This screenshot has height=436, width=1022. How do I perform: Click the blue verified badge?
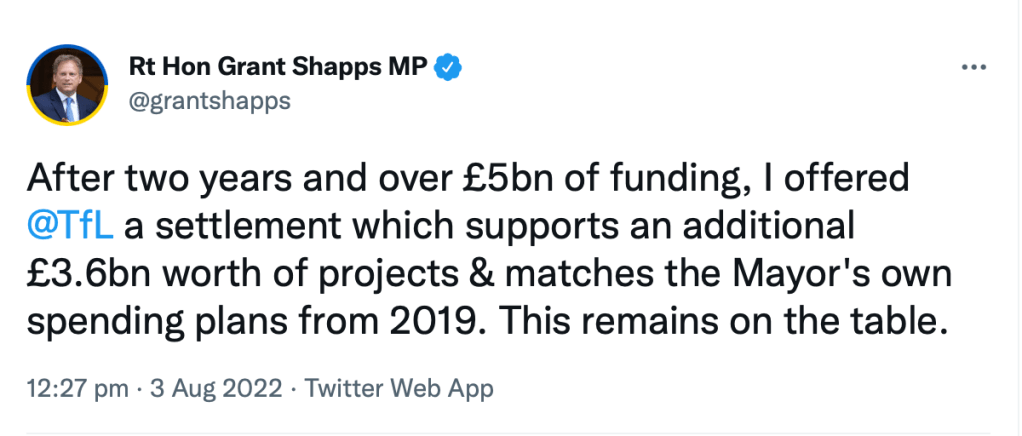point(449,67)
